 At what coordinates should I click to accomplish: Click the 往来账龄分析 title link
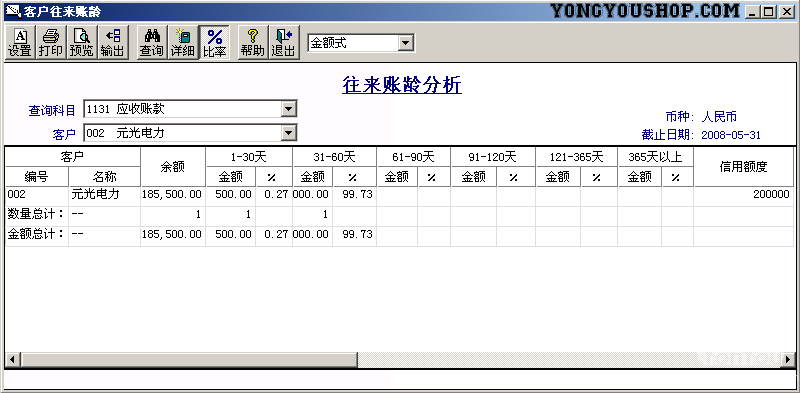click(x=402, y=85)
